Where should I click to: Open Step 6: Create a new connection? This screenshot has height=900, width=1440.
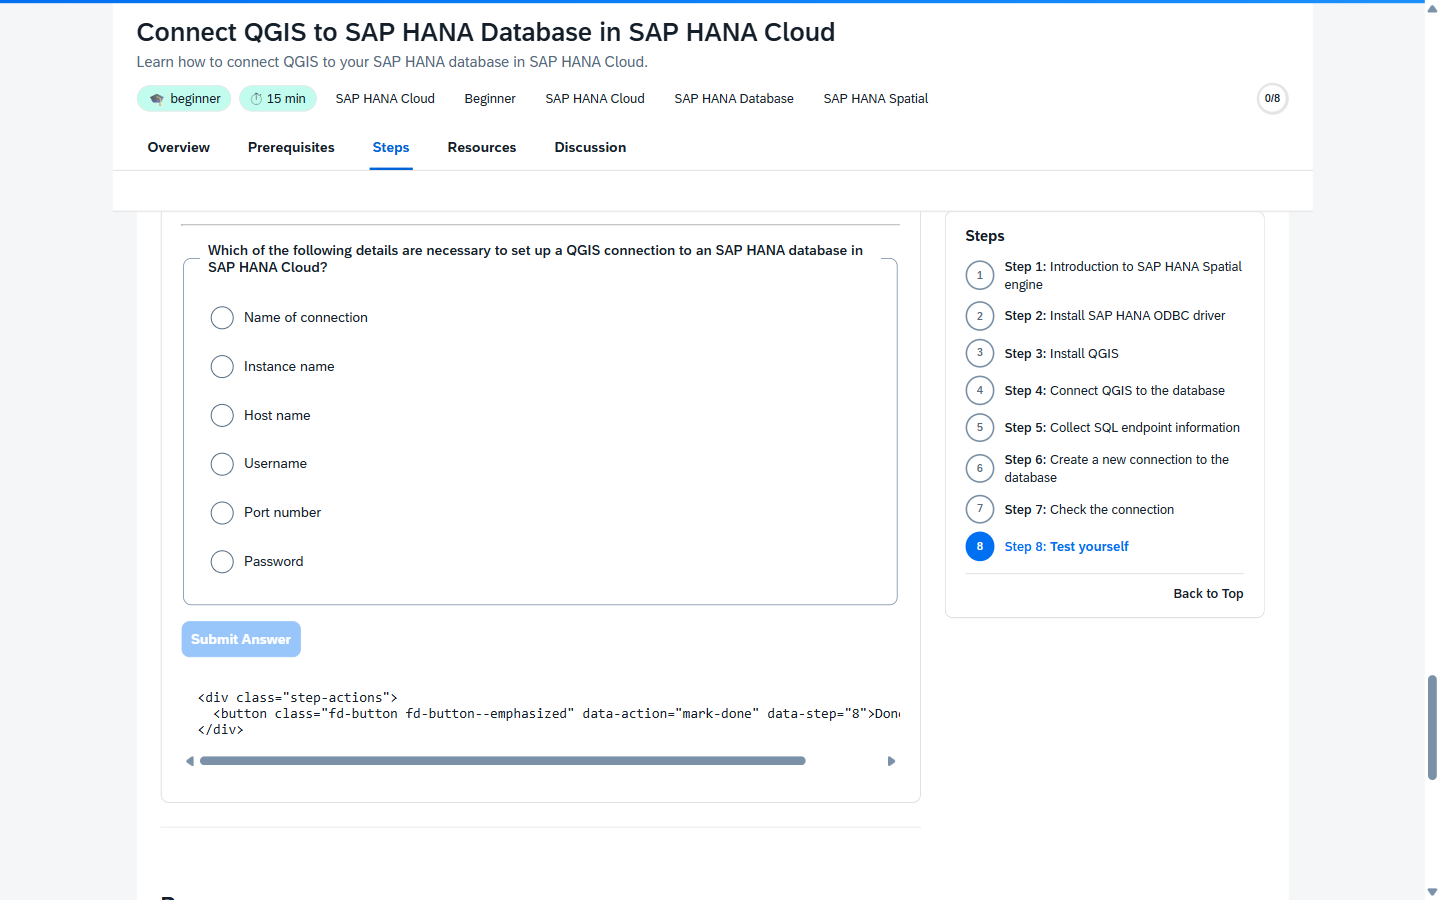tap(1117, 469)
